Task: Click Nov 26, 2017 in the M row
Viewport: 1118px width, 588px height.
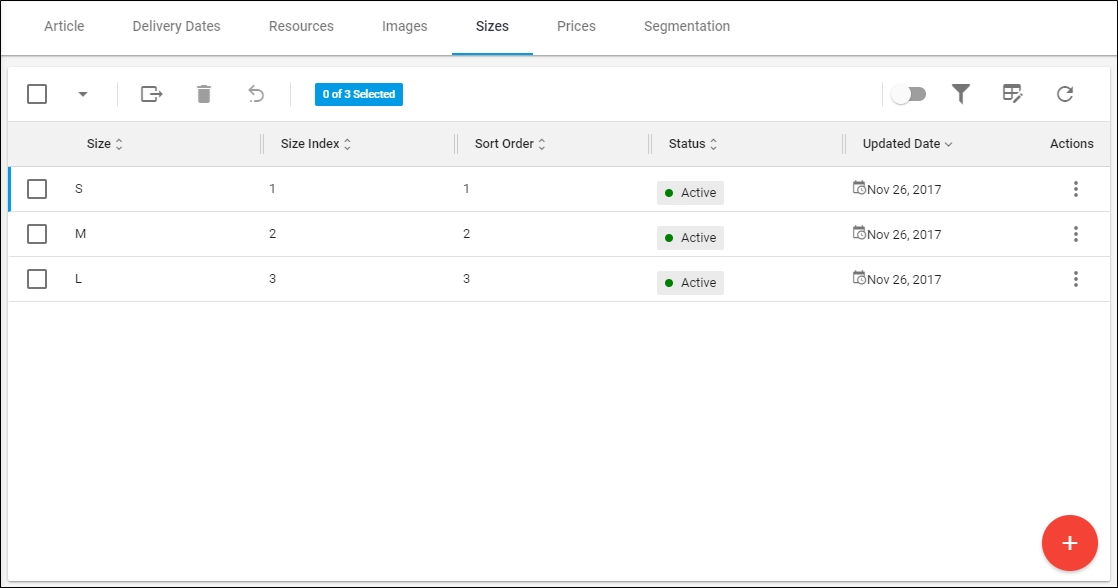Action: pos(904,234)
